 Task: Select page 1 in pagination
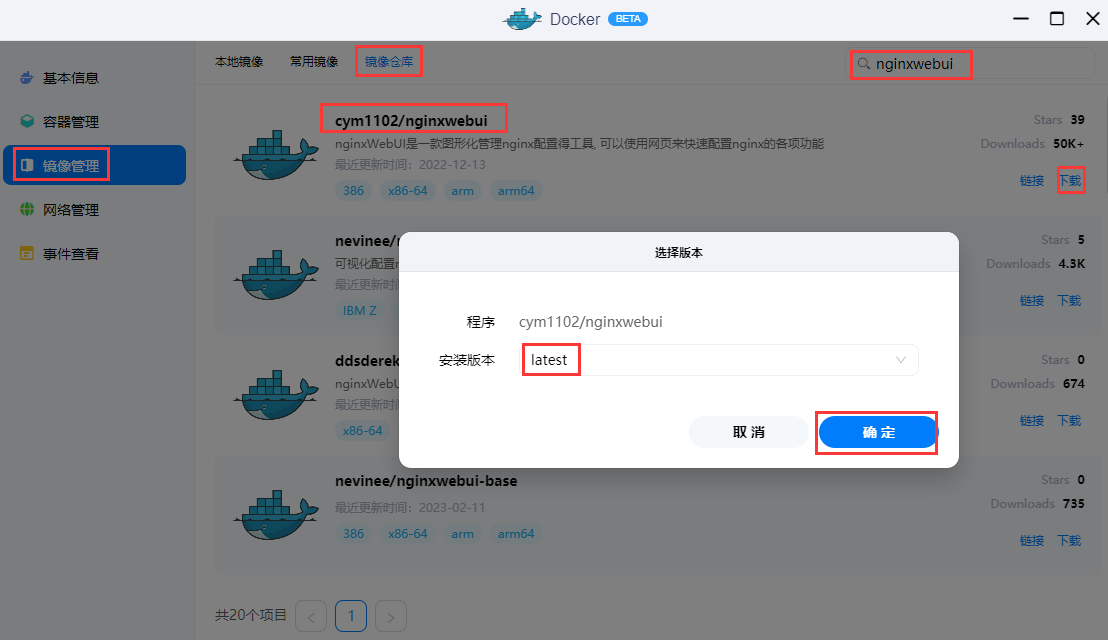pyautogui.click(x=351, y=616)
